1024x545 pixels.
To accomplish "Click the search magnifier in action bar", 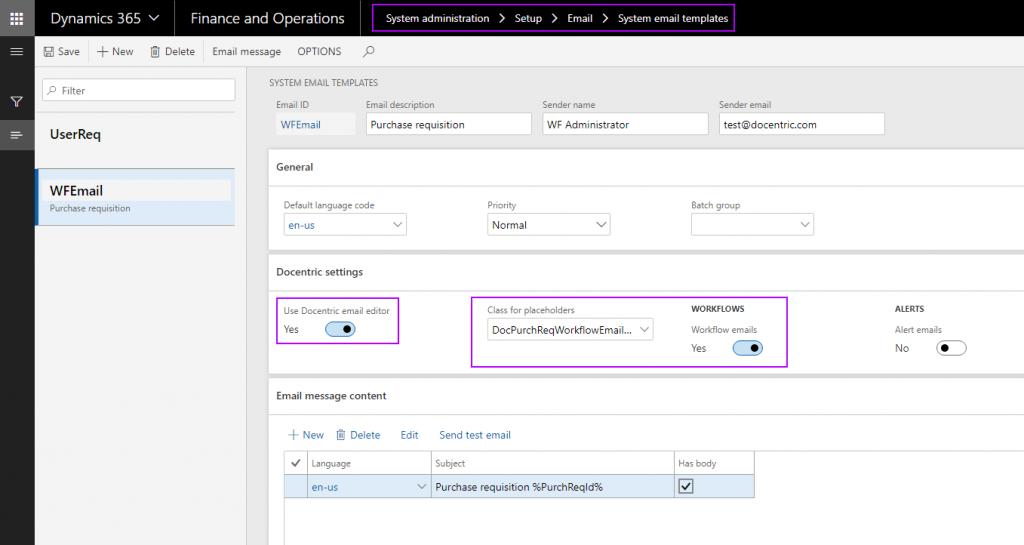I will tap(369, 52).
